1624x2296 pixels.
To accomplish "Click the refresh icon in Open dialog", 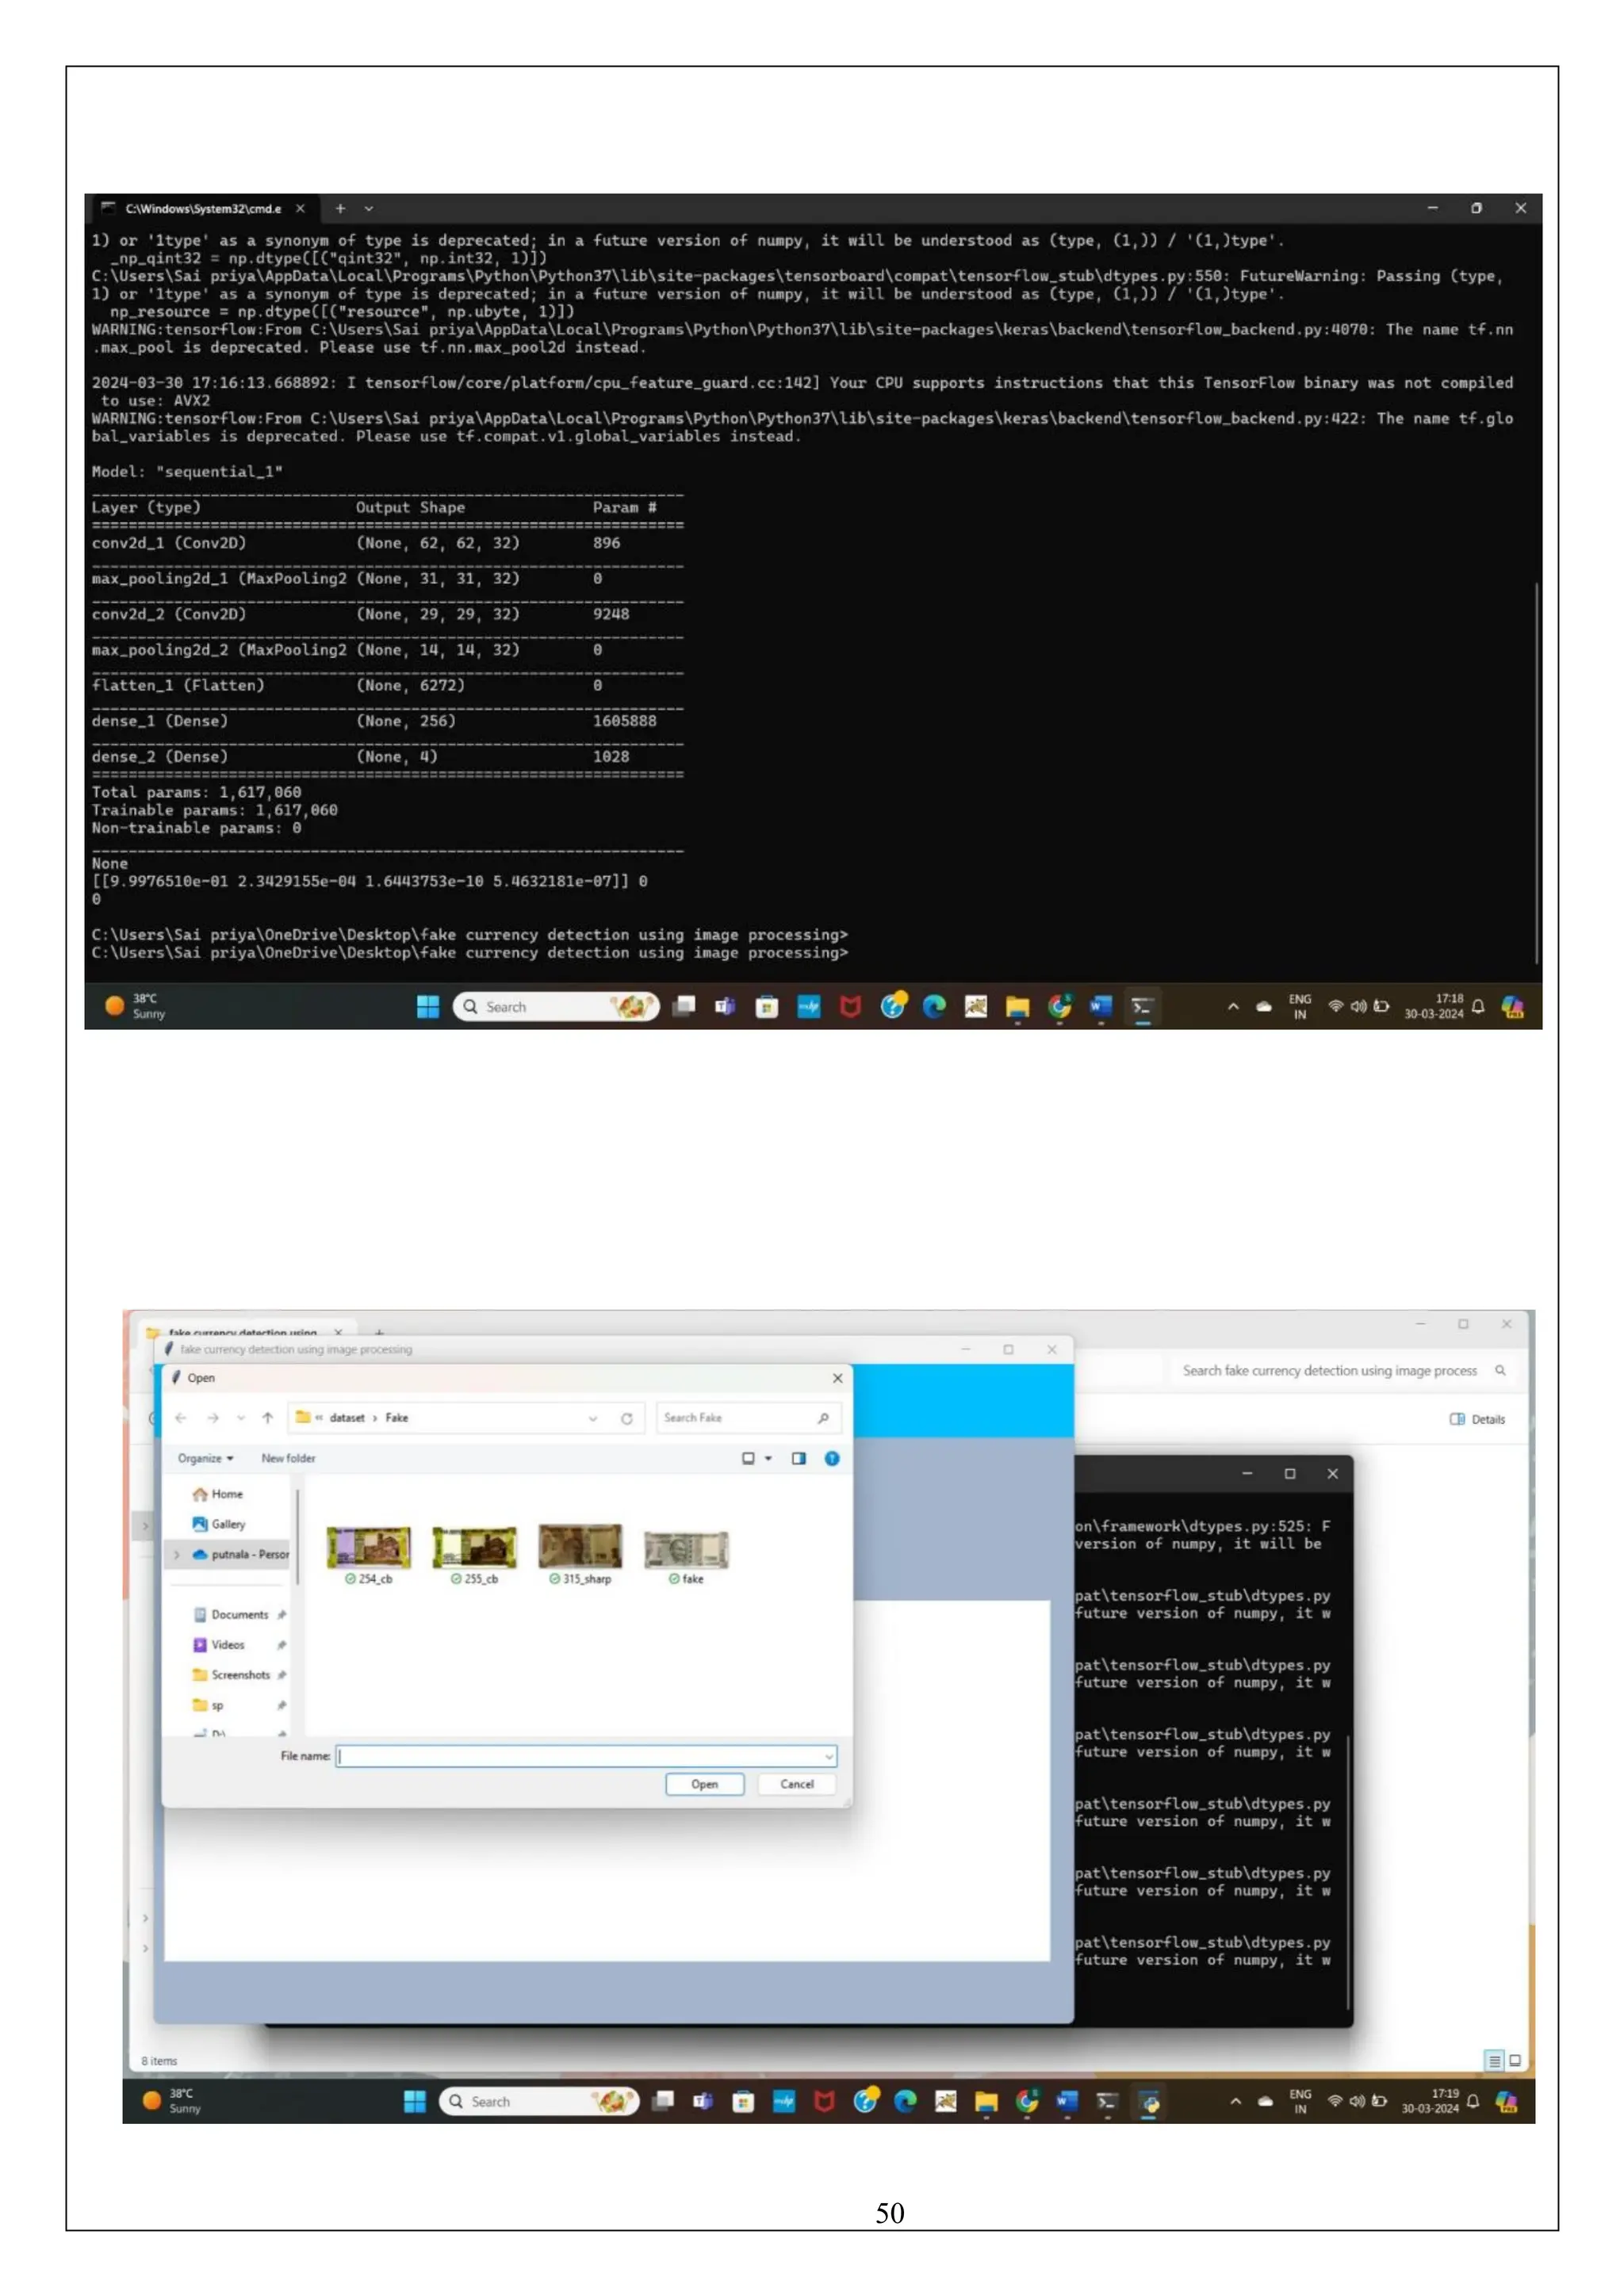I will point(627,1418).
